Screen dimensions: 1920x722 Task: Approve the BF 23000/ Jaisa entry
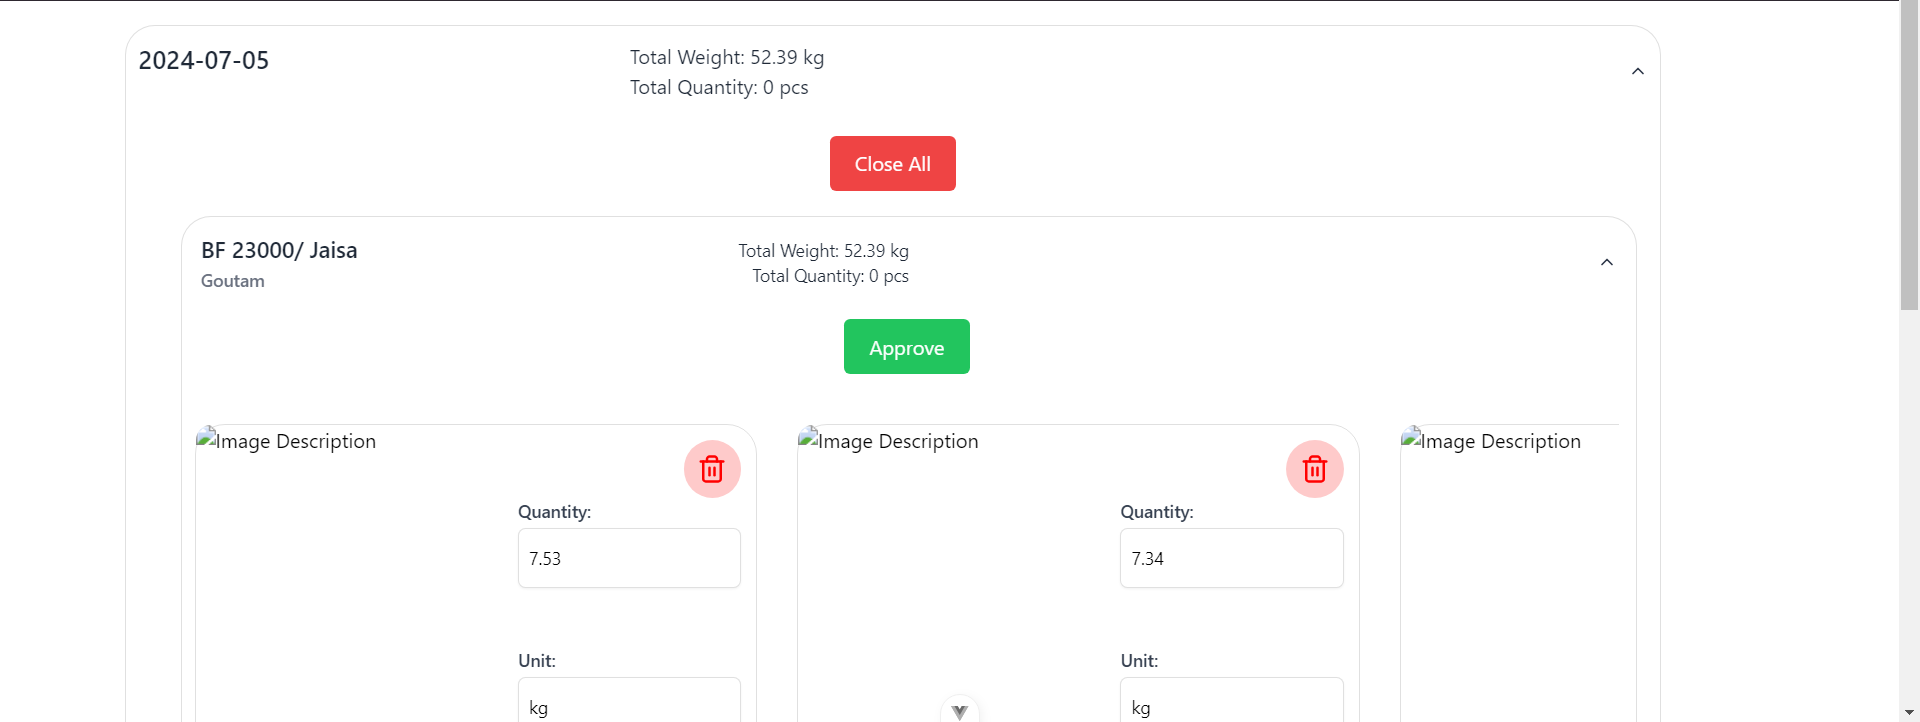tap(906, 347)
